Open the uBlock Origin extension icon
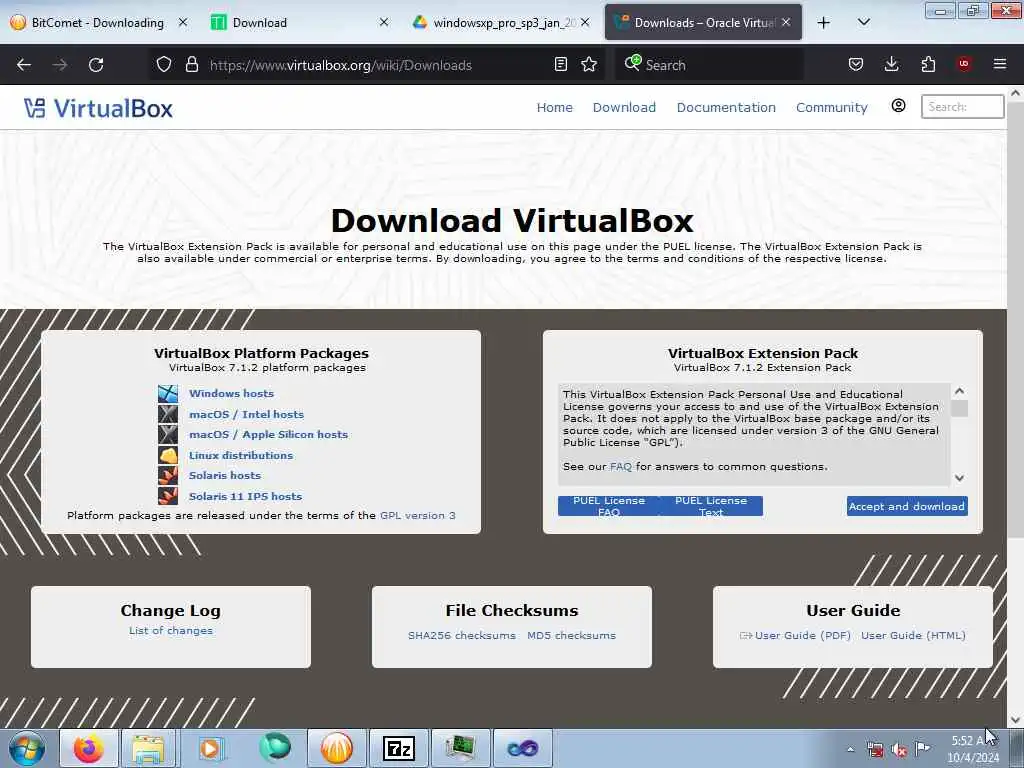Viewport: 1024px width, 768px height. click(x=964, y=64)
